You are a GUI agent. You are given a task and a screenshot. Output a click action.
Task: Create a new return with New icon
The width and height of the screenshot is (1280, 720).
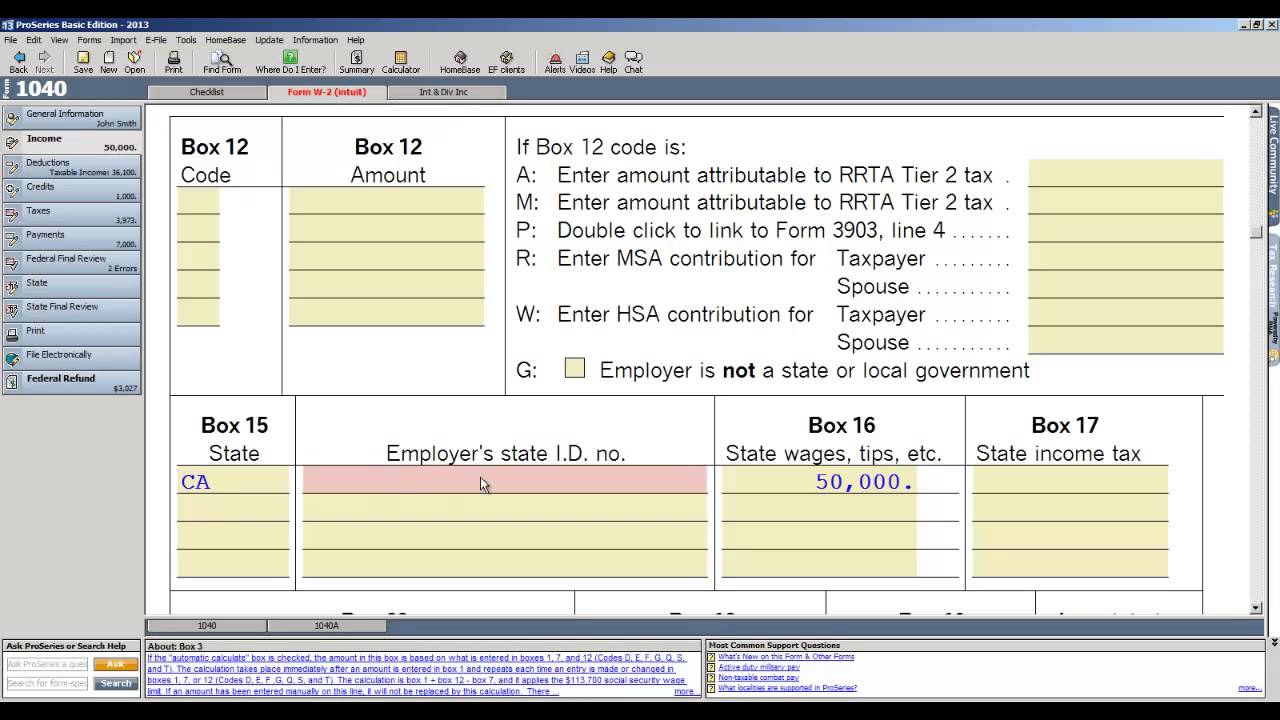pyautogui.click(x=108, y=62)
